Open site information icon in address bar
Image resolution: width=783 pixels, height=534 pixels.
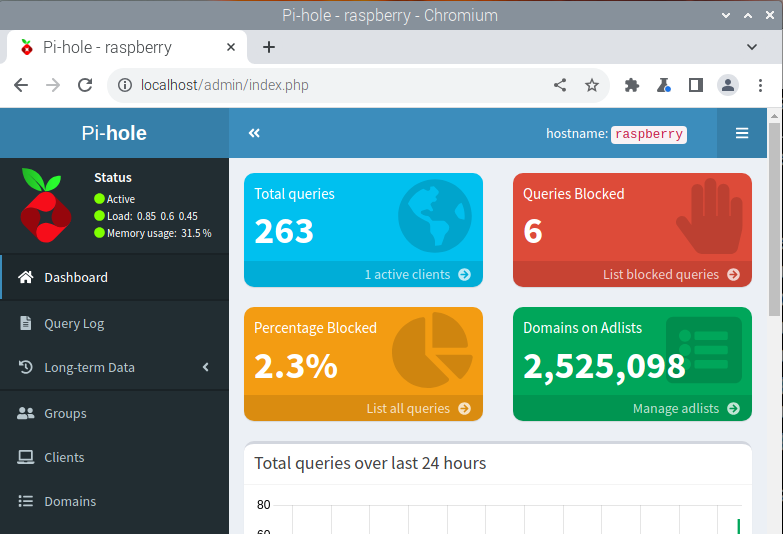point(125,85)
